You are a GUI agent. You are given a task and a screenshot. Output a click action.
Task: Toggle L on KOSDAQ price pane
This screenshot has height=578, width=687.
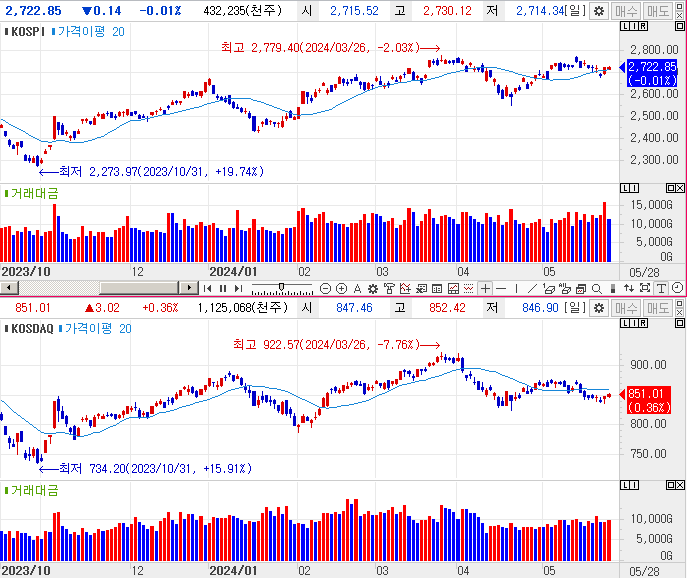click(x=625, y=323)
